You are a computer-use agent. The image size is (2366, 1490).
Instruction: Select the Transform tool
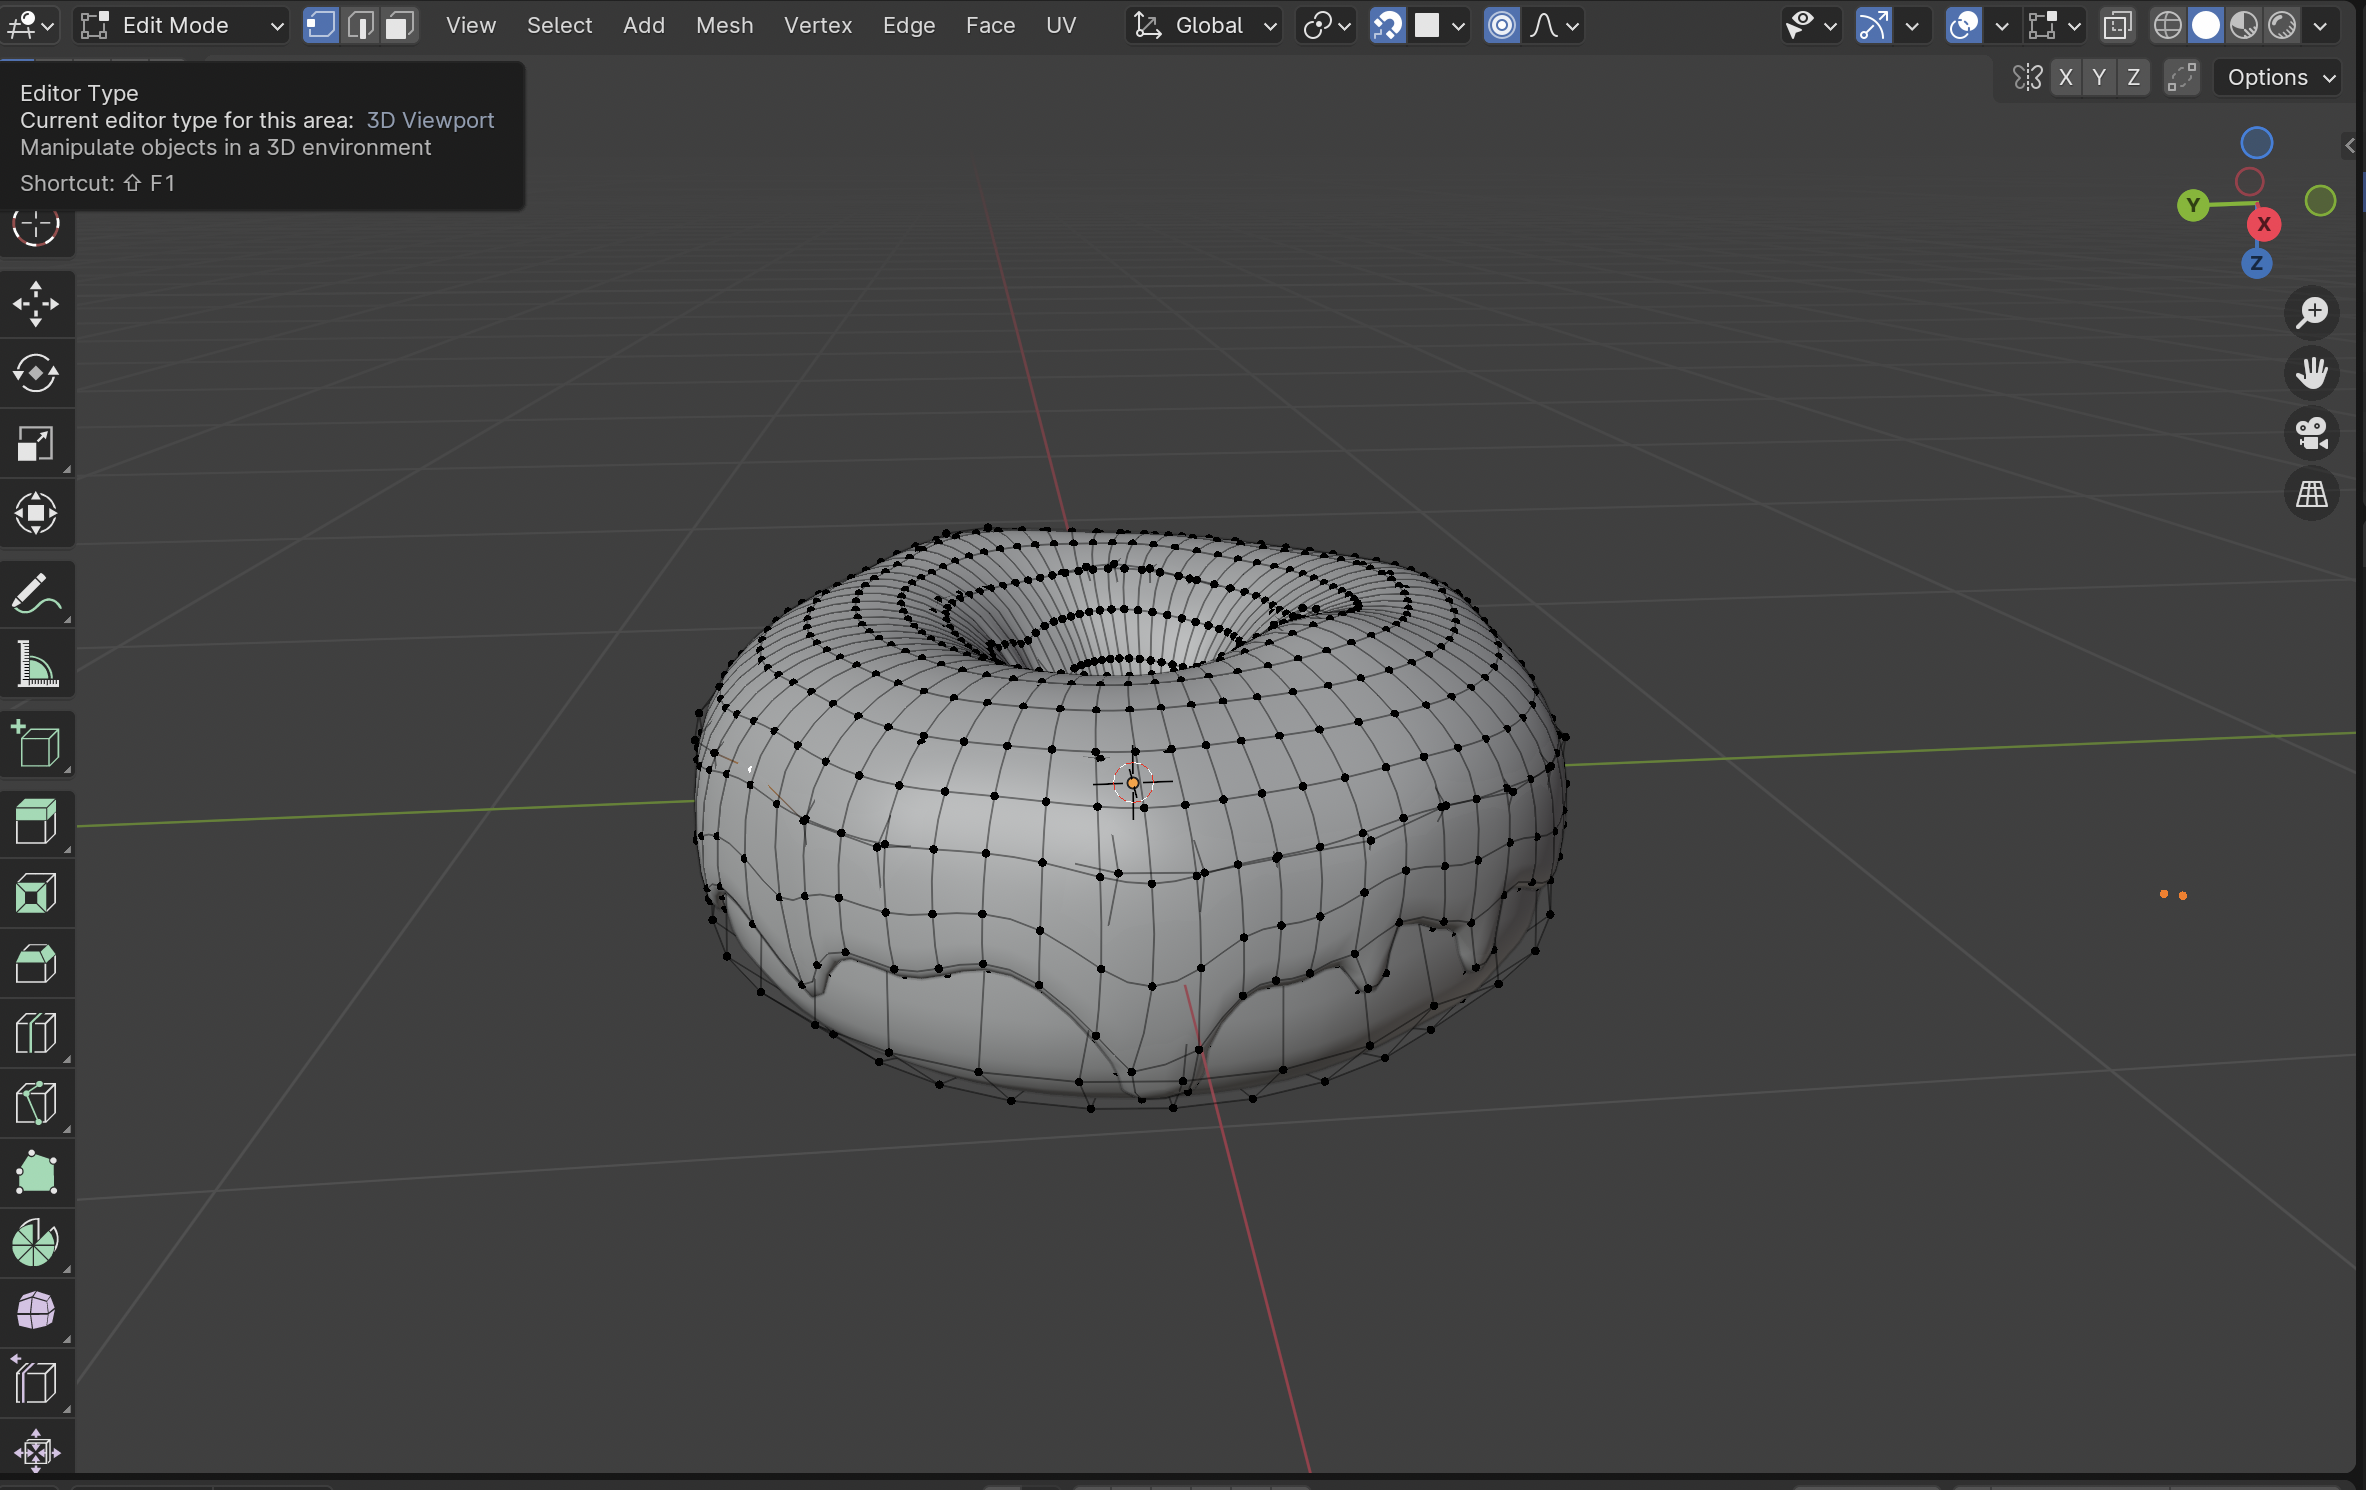pyautogui.click(x=36, y=514)
